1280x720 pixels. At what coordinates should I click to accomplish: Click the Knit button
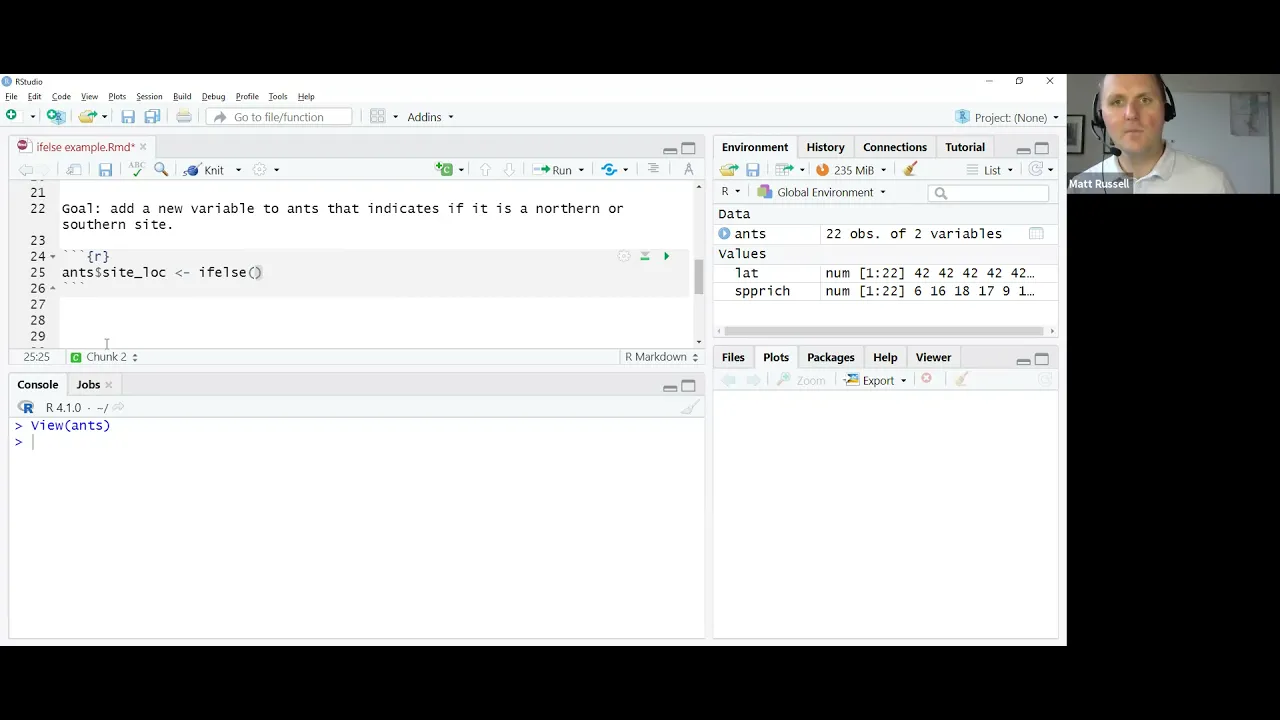click(205, 170)
